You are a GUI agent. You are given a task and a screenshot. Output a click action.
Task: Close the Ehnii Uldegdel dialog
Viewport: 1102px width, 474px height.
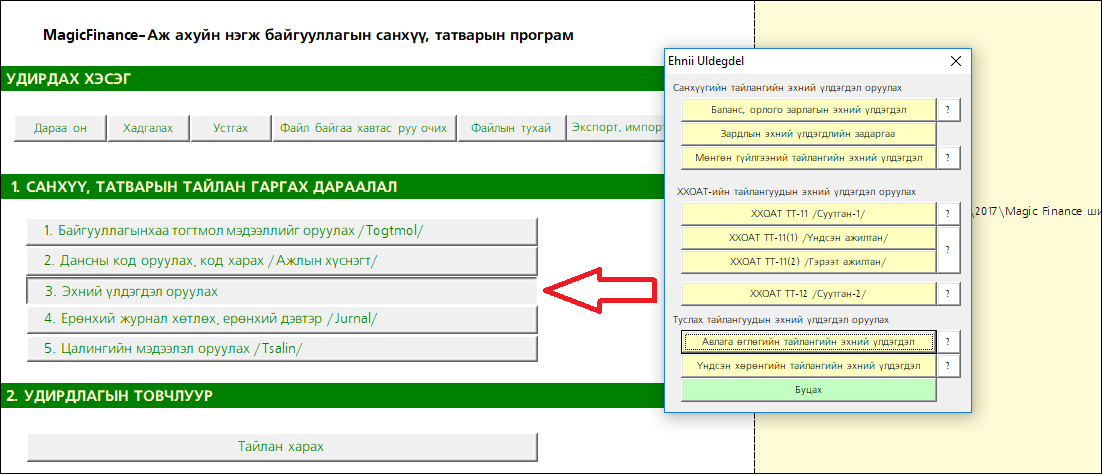[954, 61]
